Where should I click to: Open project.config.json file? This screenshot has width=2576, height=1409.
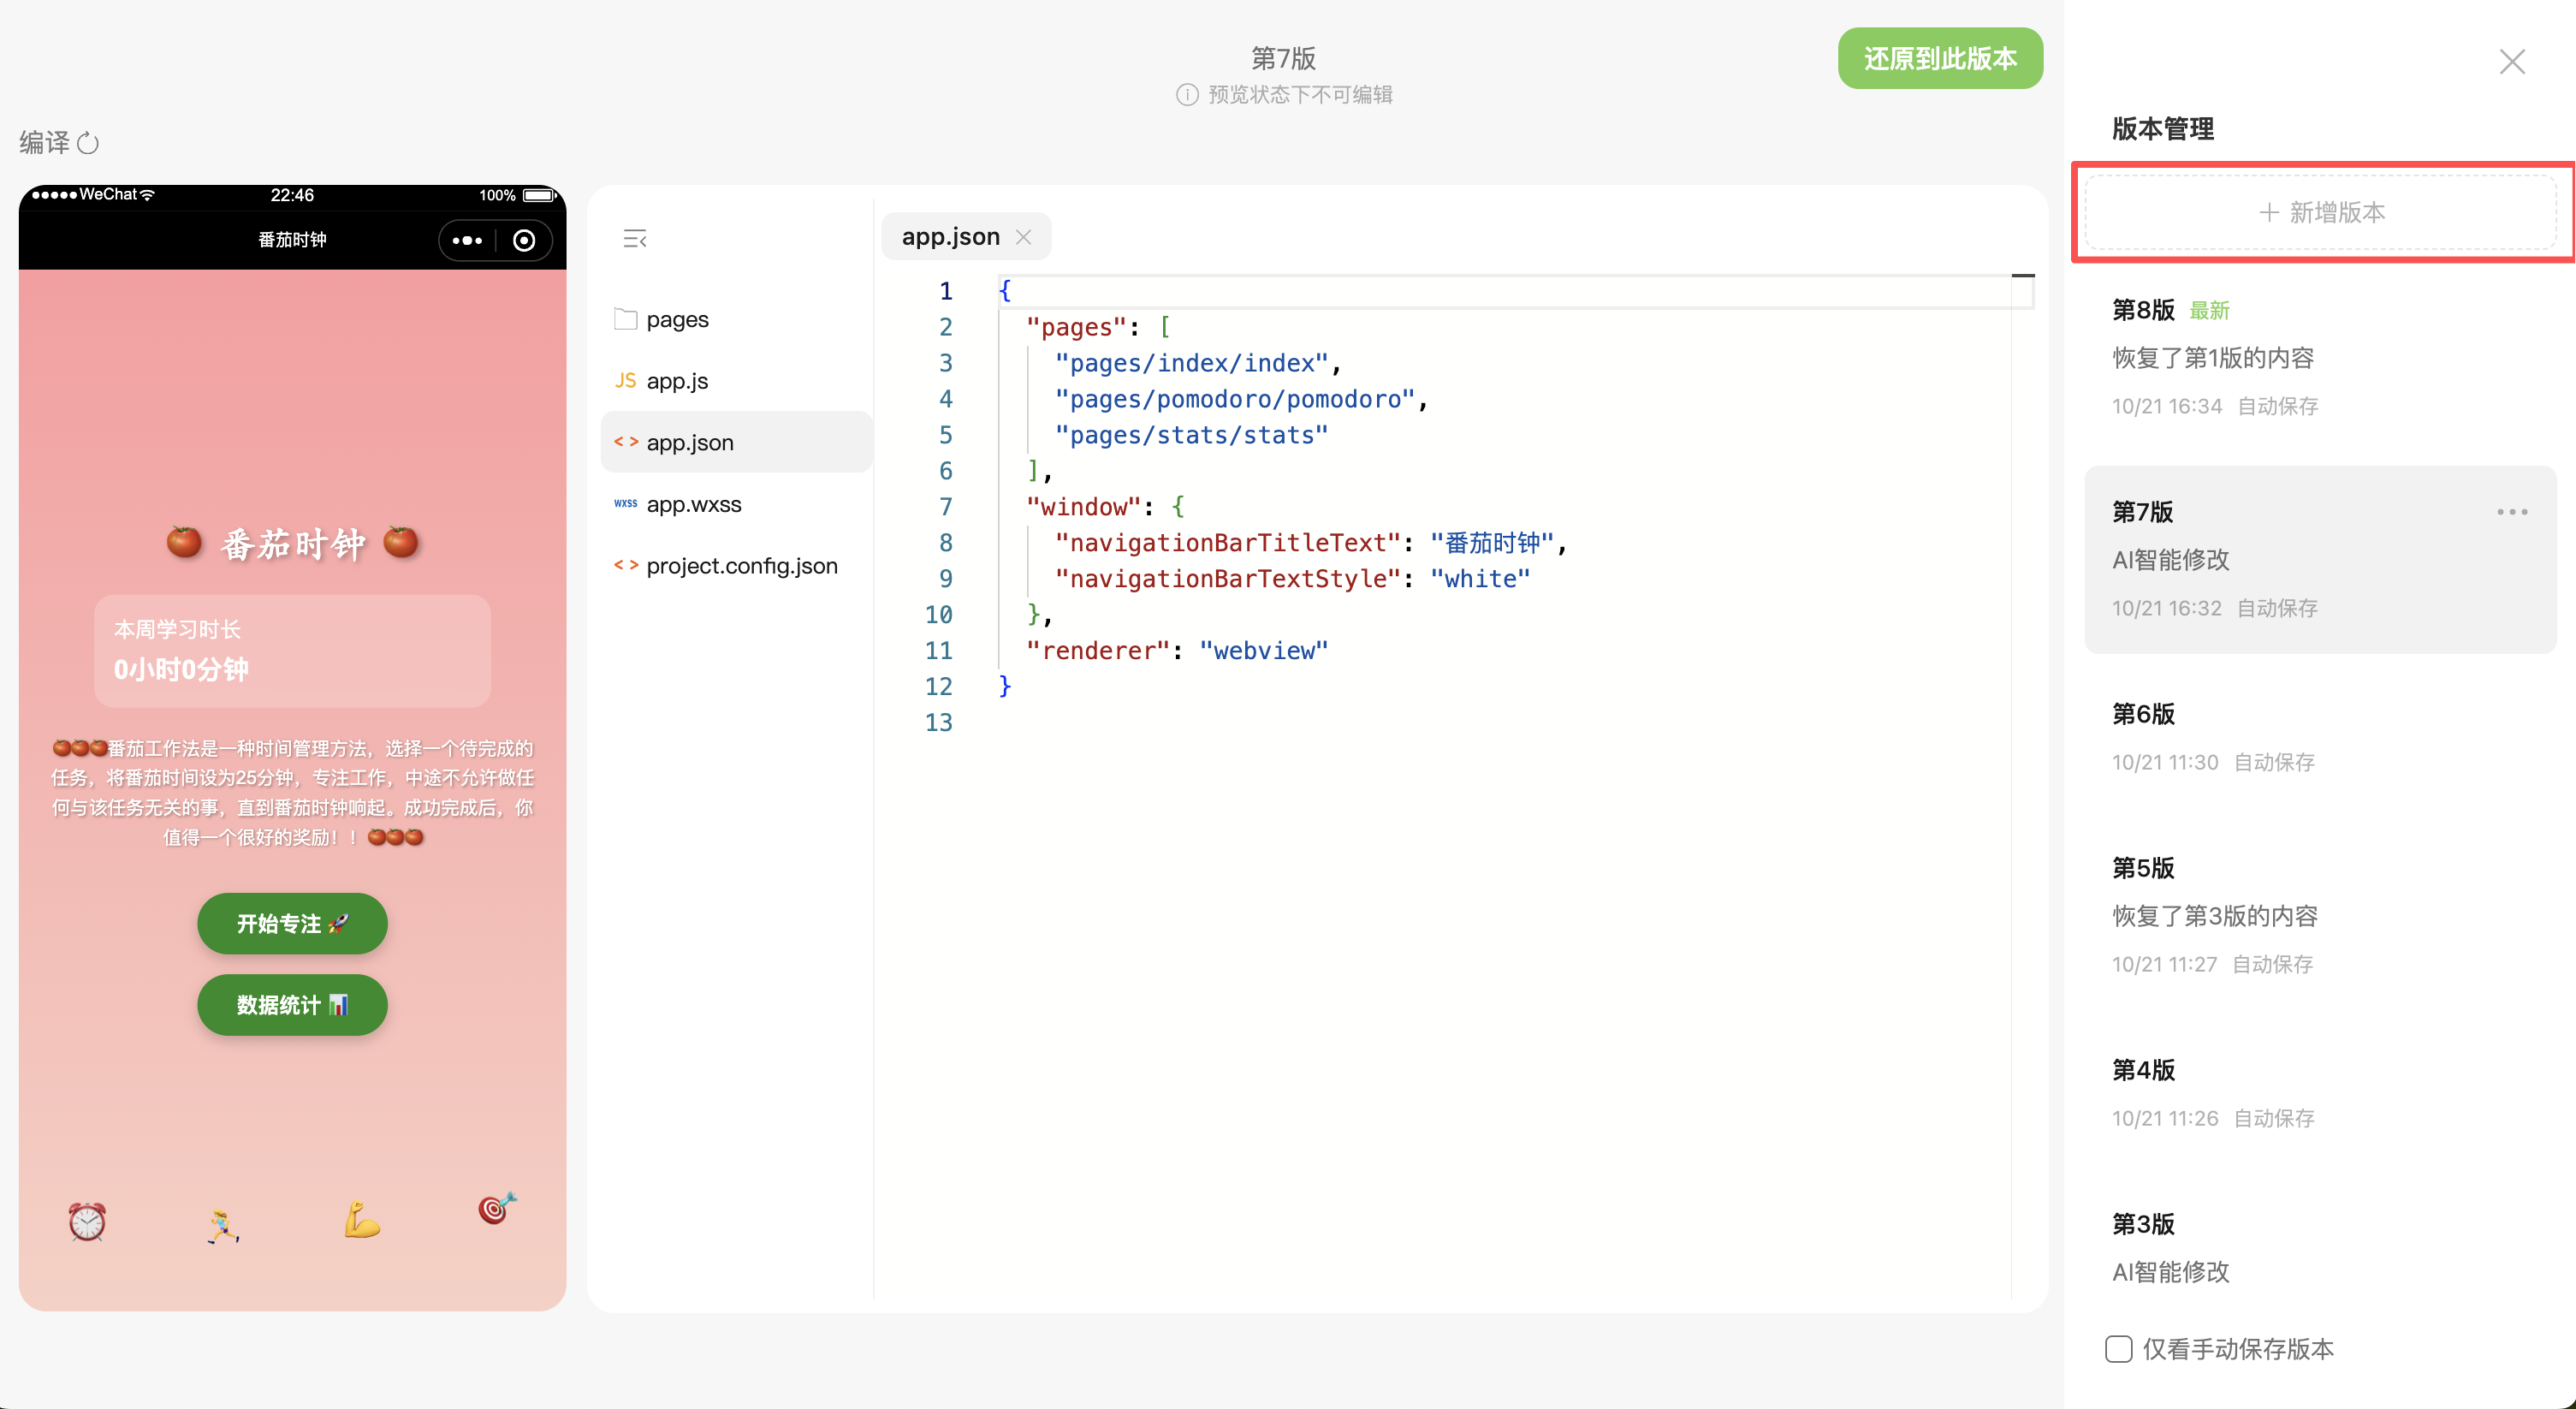point(740,566)
